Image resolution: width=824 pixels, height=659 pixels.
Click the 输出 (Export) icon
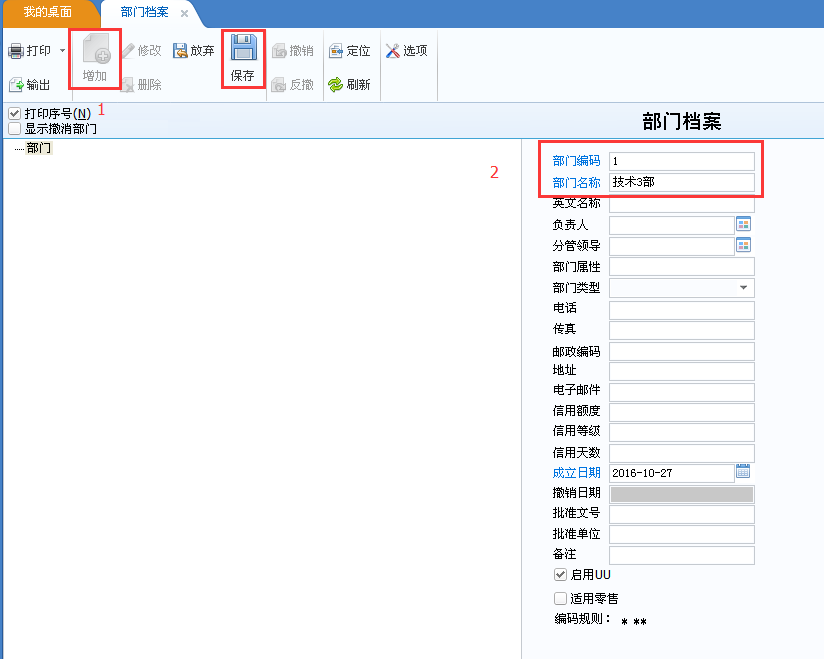tap(30, 83)
